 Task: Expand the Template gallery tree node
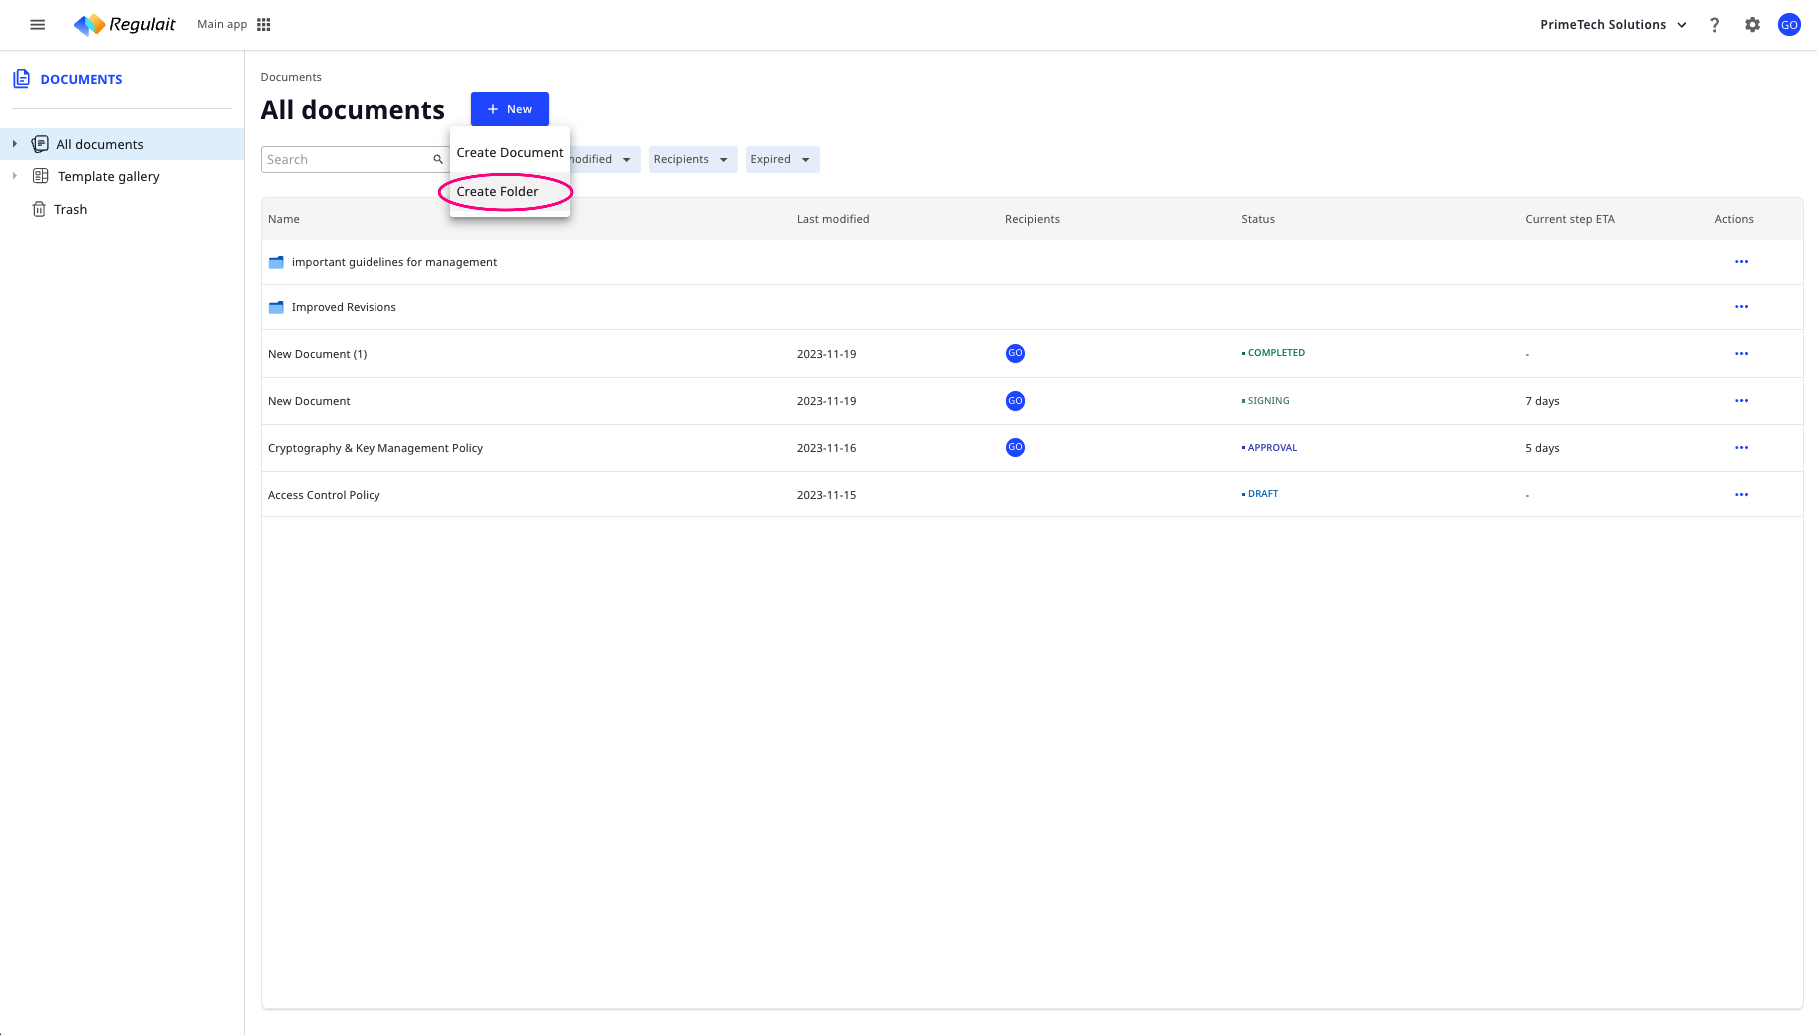(15, 176)
